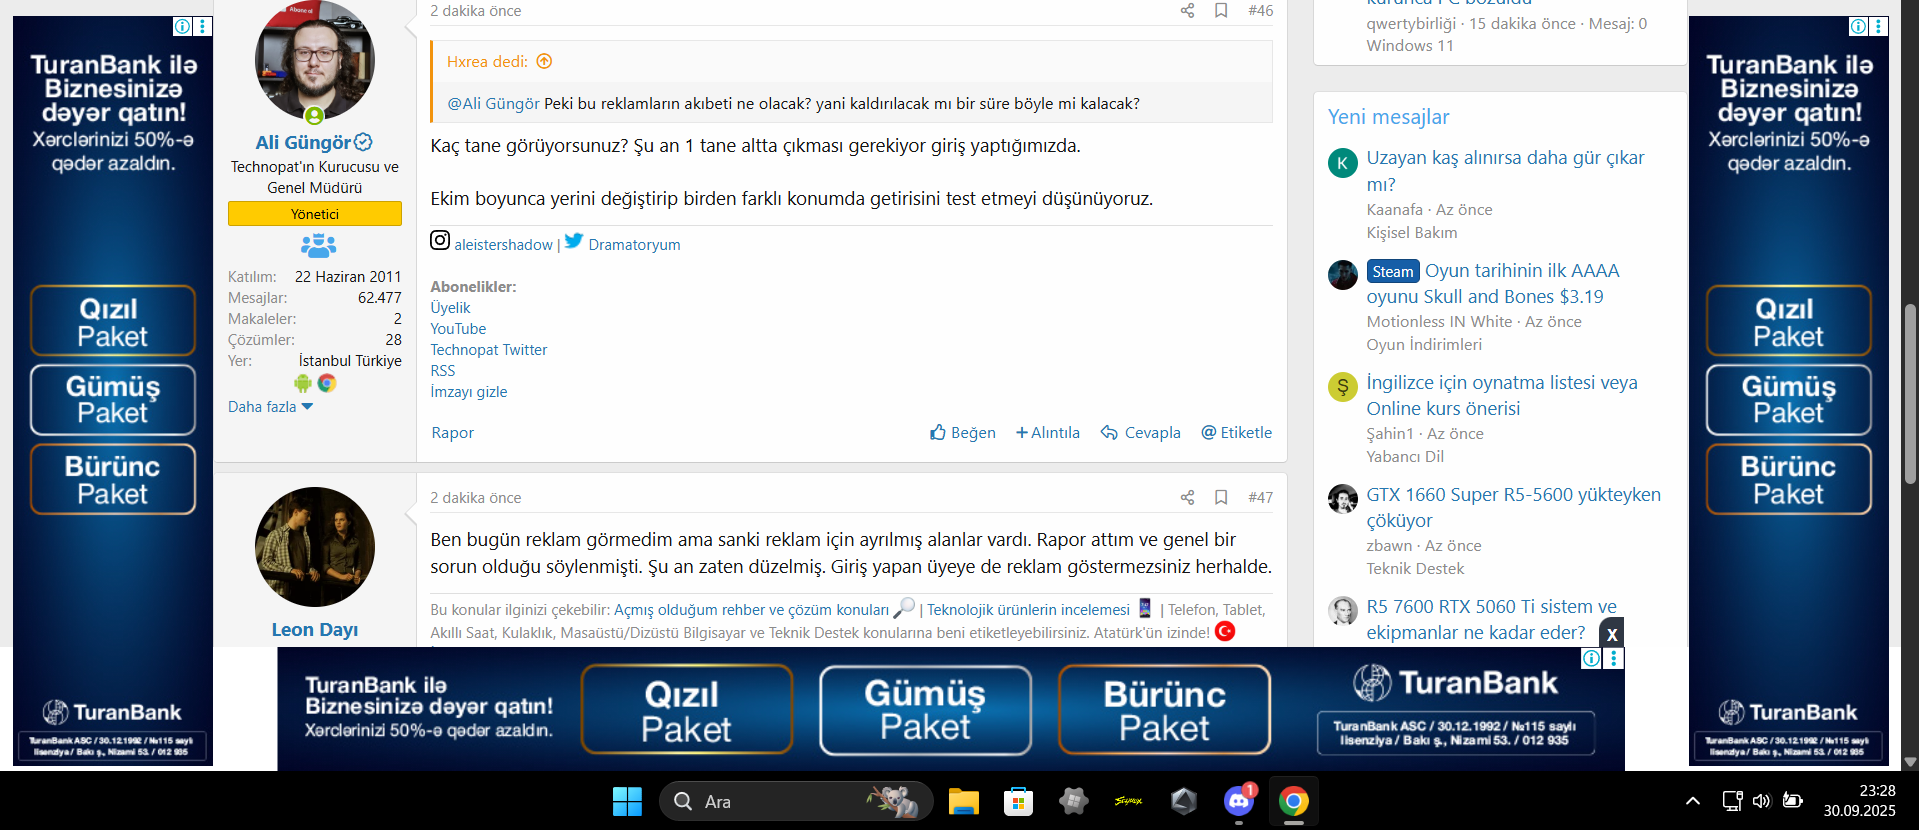Click the Instagram icon in Ali Güngör's signature
Image resolution: width=1919 pixels, height=830 pixels.
click(x=440, y=240)
